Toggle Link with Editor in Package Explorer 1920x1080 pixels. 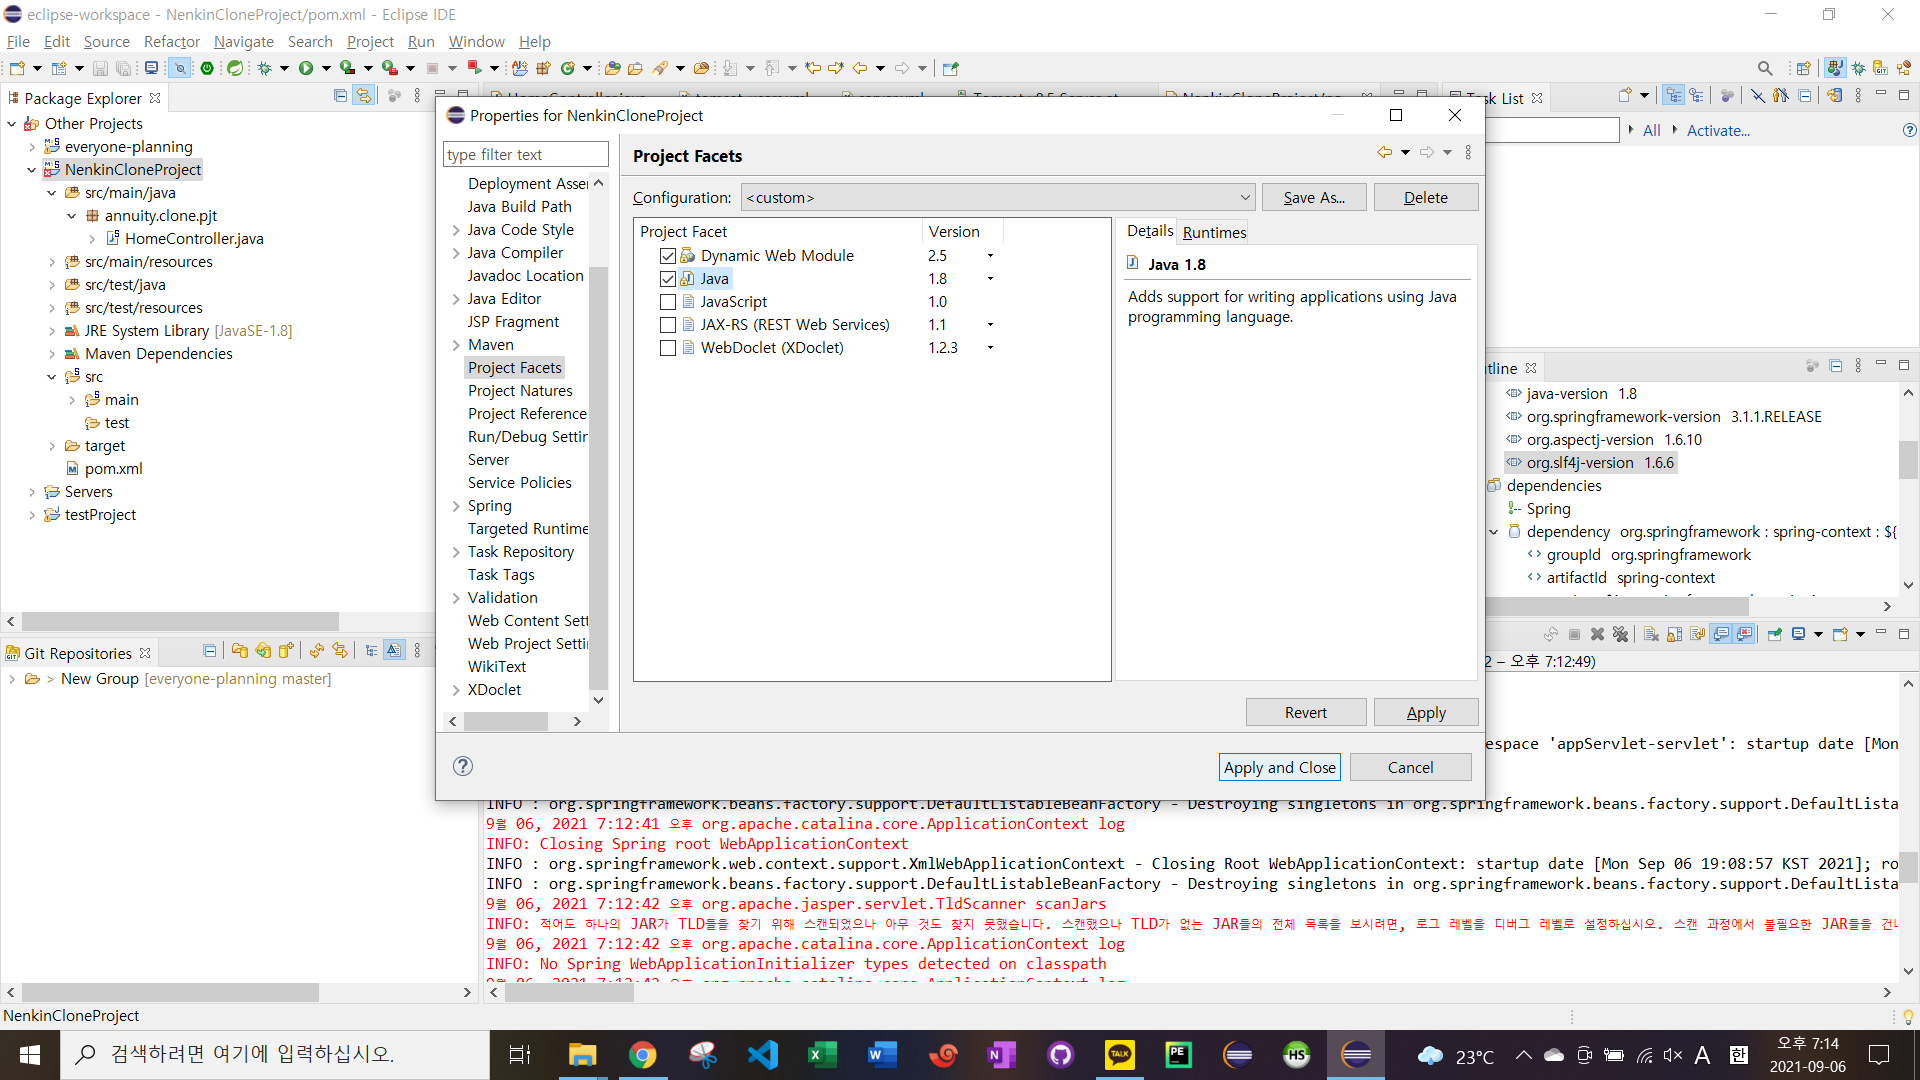coord(364,96)
